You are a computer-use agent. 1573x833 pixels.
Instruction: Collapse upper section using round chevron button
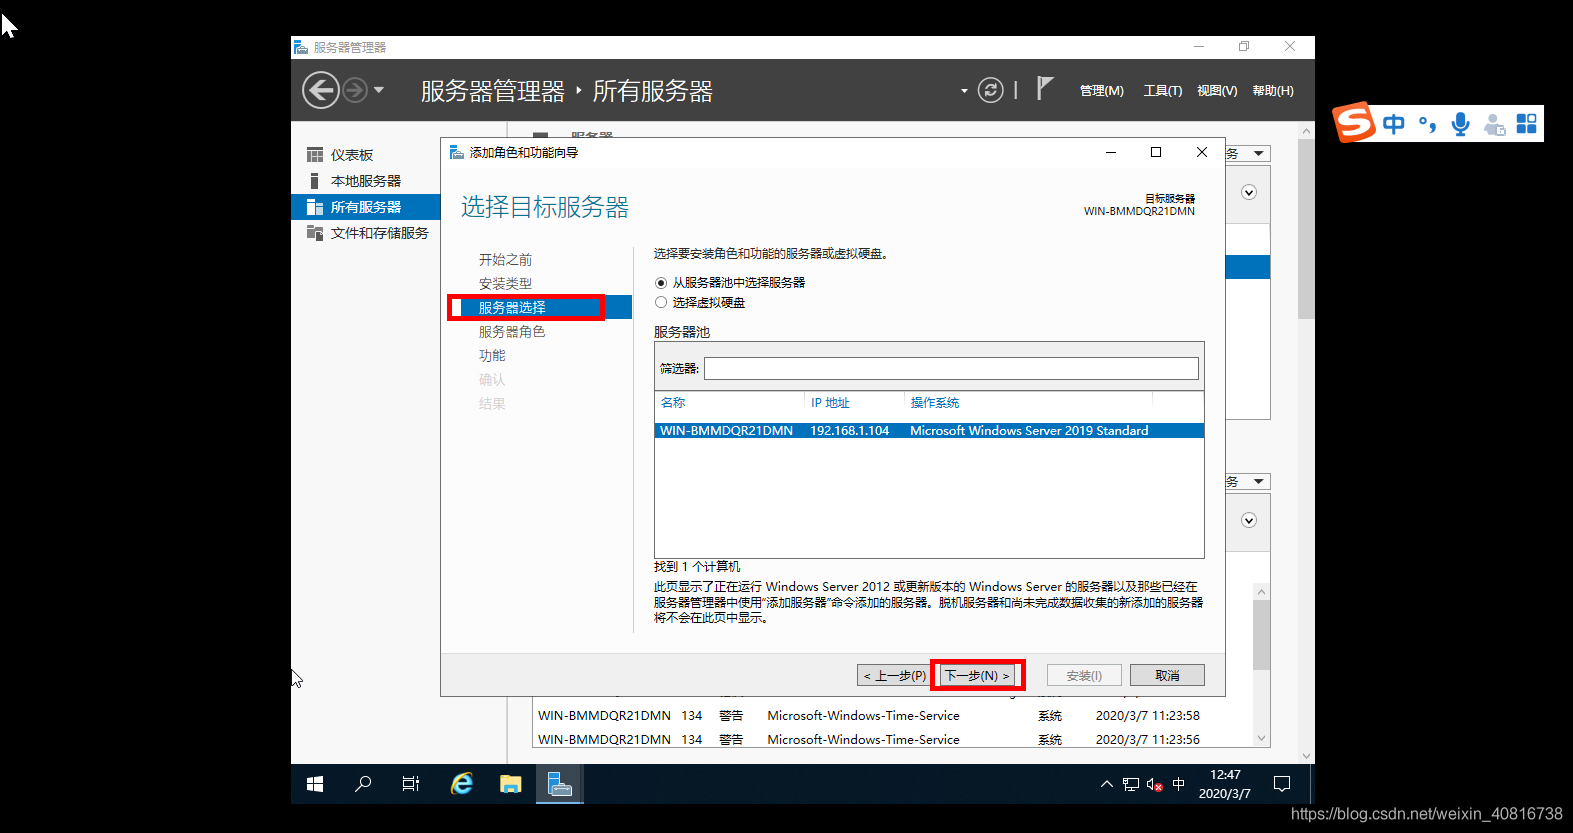pos(1249,192)
